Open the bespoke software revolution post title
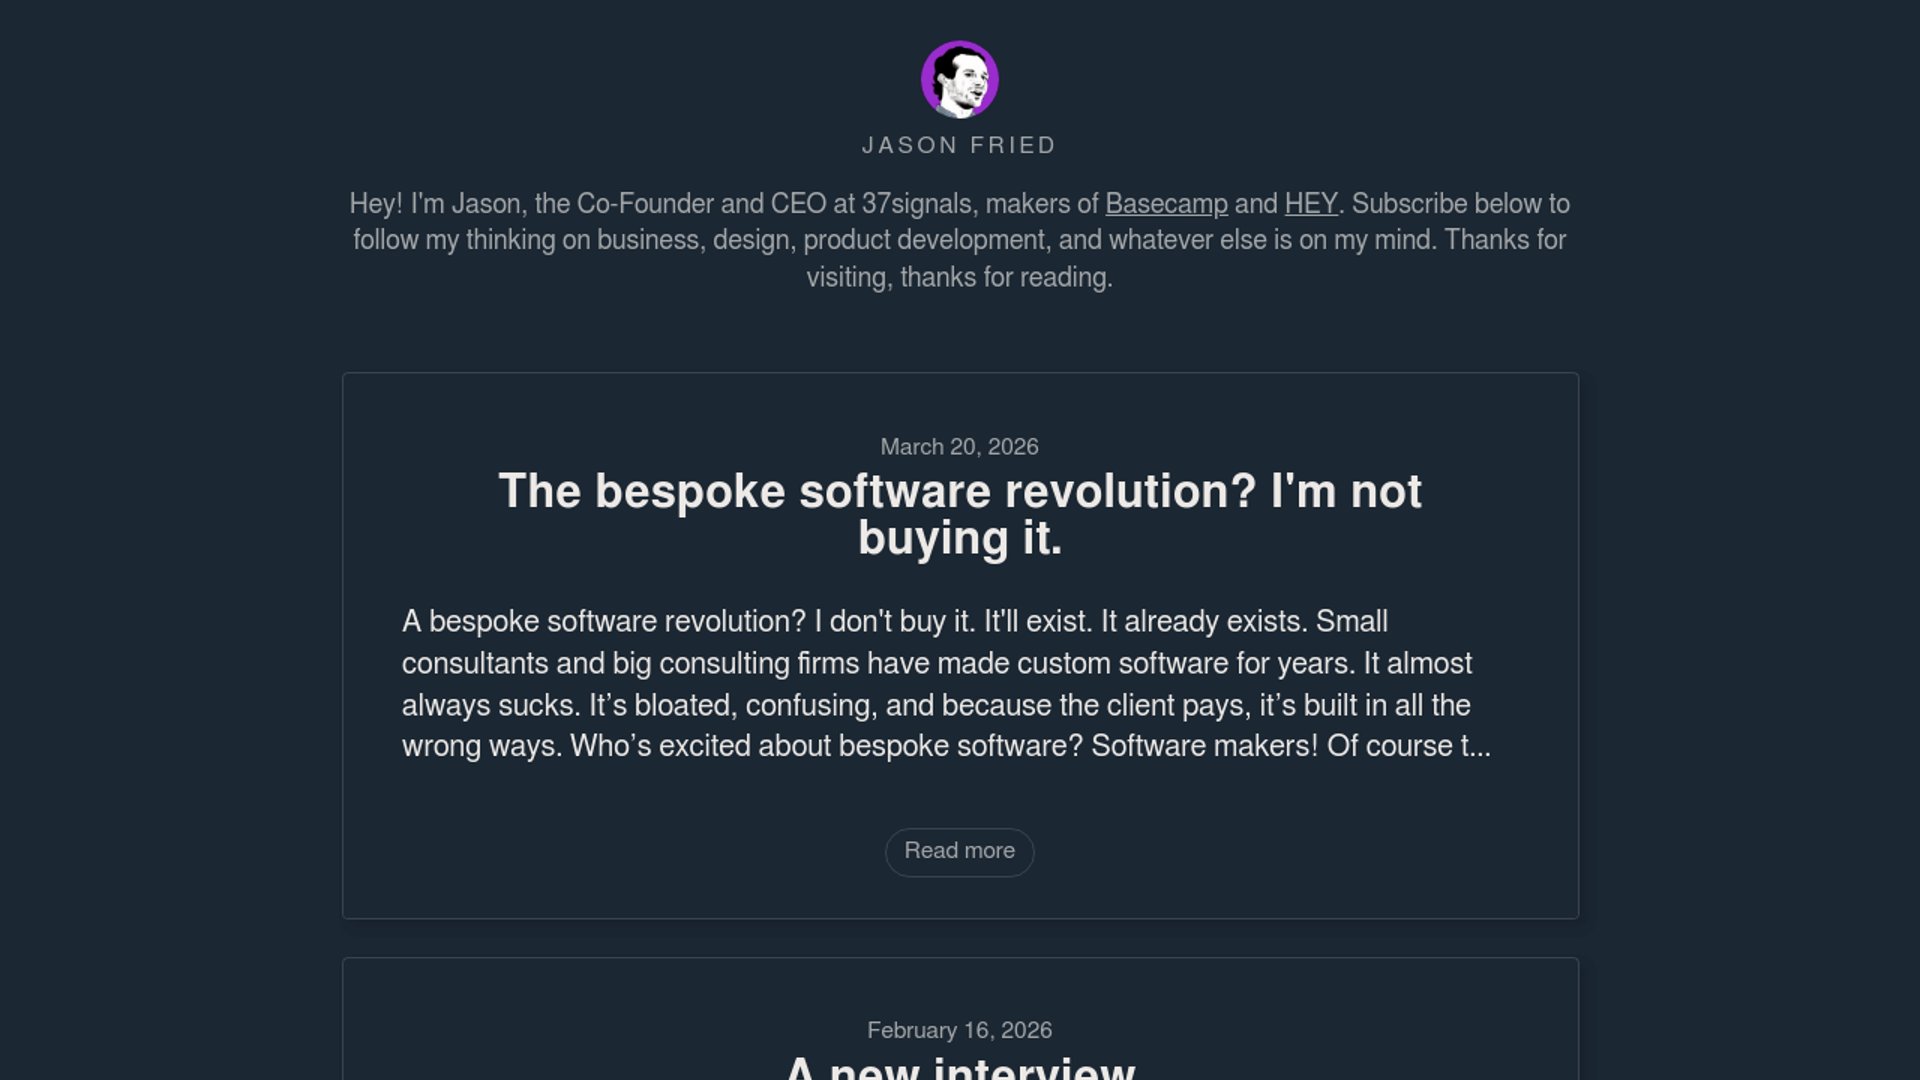 959,514
